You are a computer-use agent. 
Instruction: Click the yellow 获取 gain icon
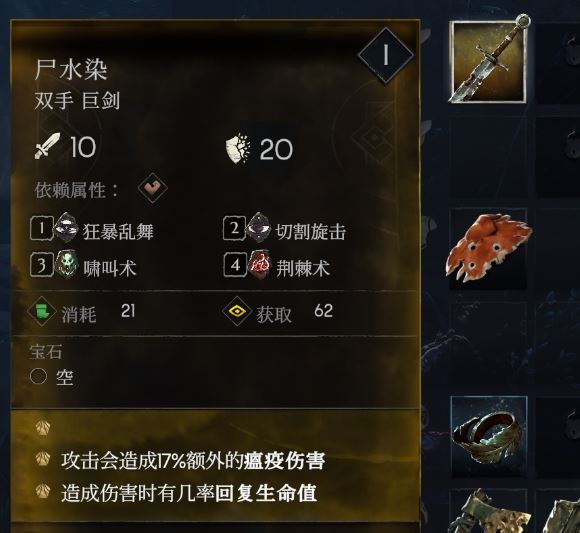[237, 311]
